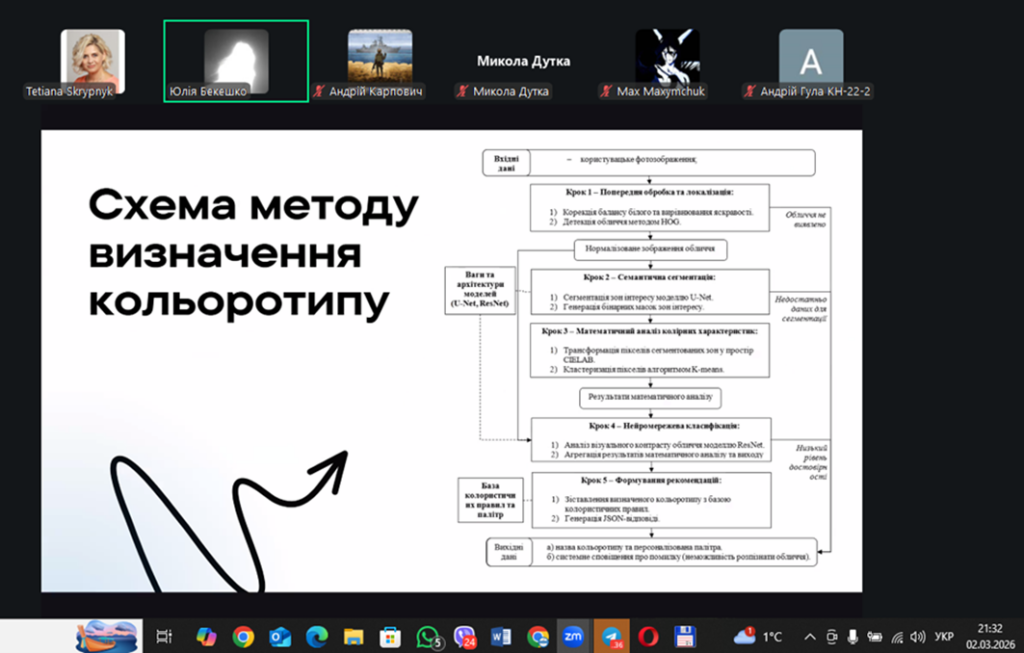Open File Explorer from taskbar
The image size is (1024, 653).
354,636
